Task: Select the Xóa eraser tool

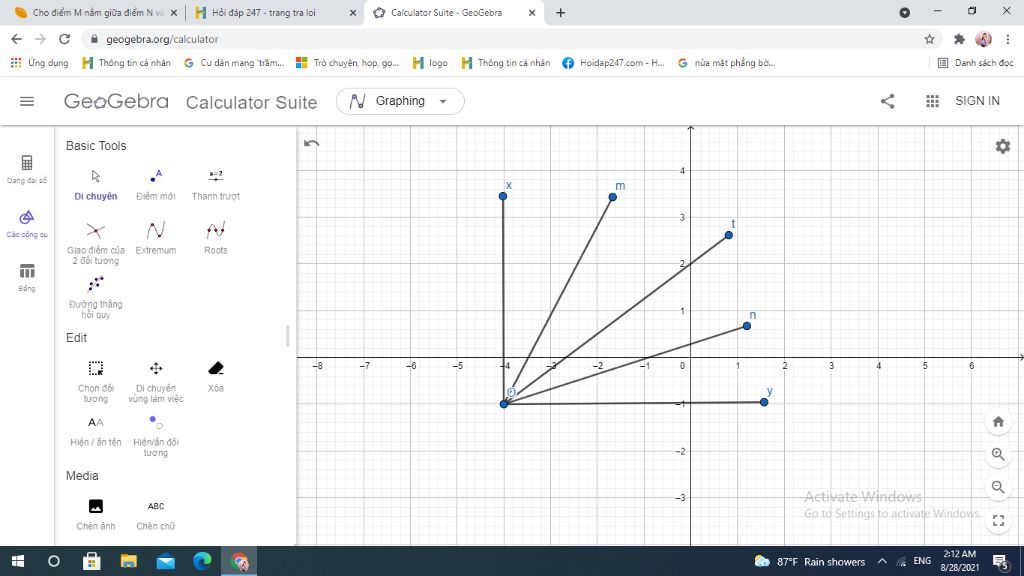Action: (x=216, y=377)
